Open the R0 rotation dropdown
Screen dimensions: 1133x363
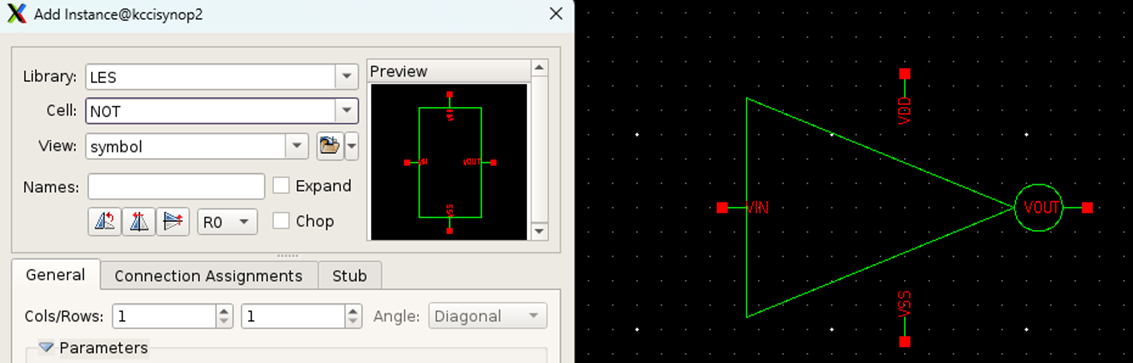228,222
